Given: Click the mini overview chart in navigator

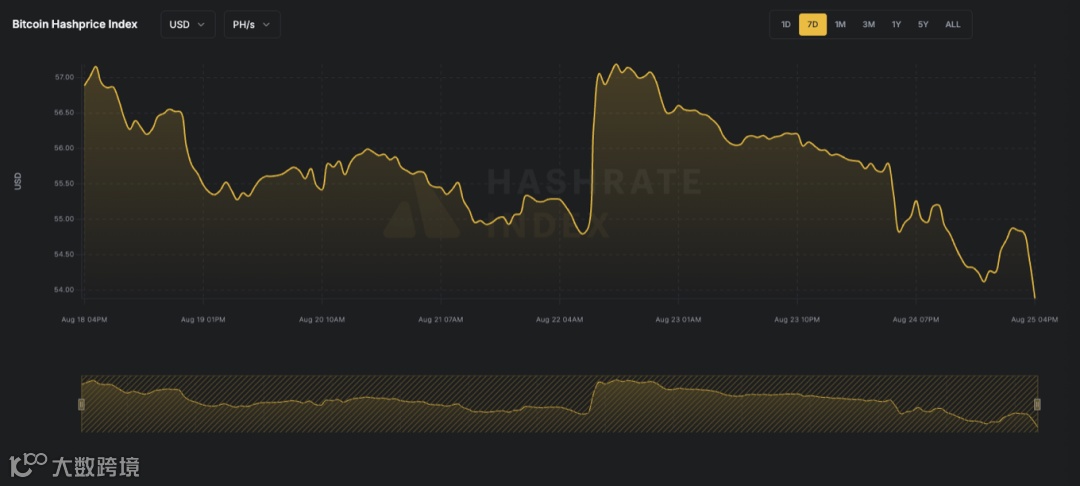Looking at the screenshot, I should coord(559,404).
